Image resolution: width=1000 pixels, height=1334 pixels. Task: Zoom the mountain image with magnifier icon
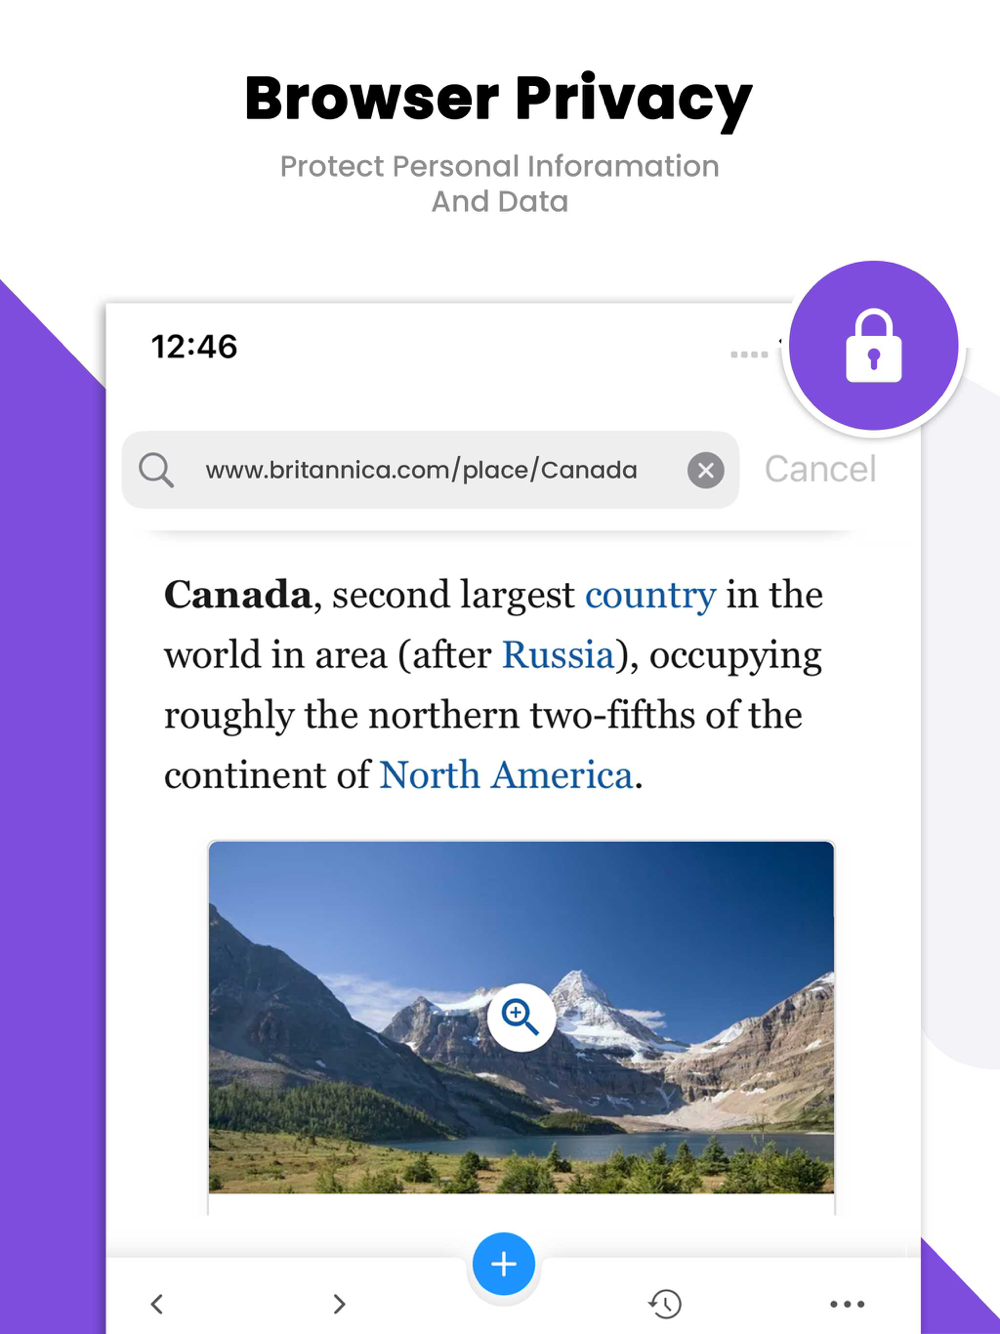point(521,1017)
